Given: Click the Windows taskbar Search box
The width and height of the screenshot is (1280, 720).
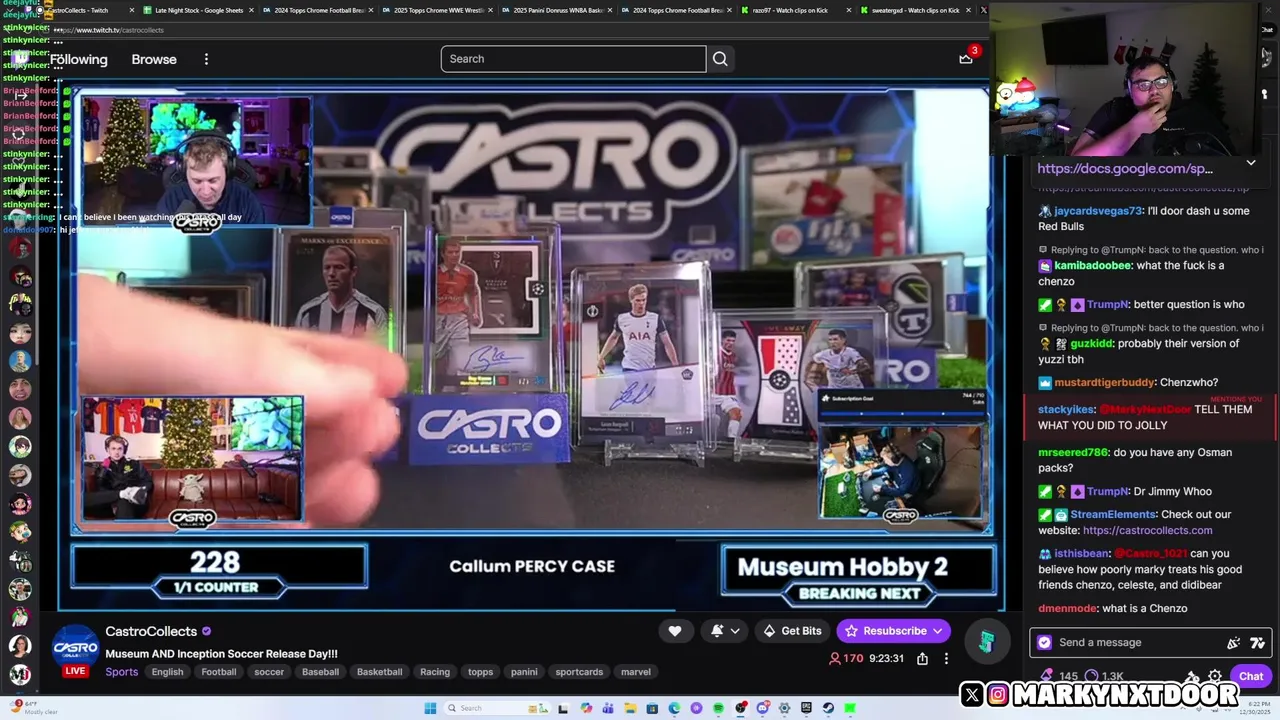Looking at the screenshot, I should pyautogui.click(x=500, y=708).
